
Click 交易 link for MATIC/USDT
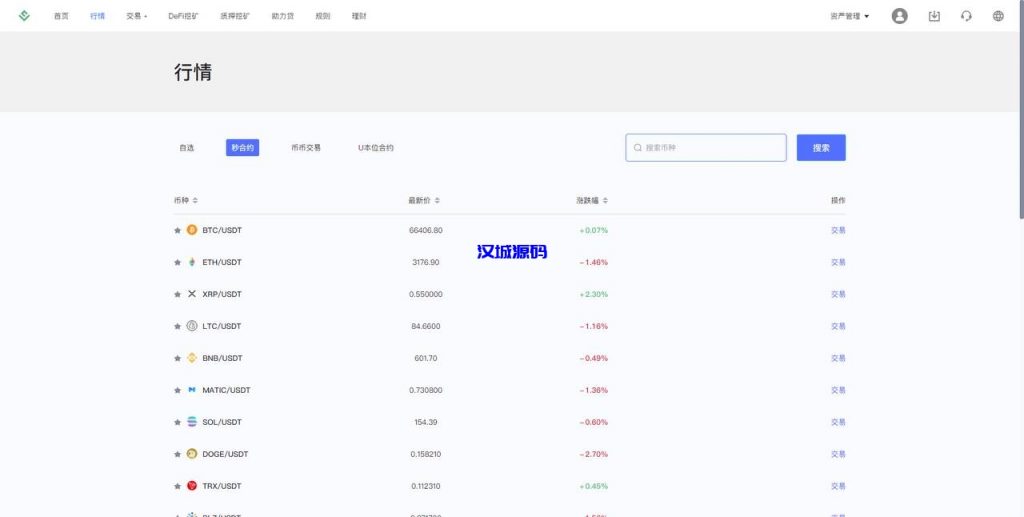click(838, 390)
